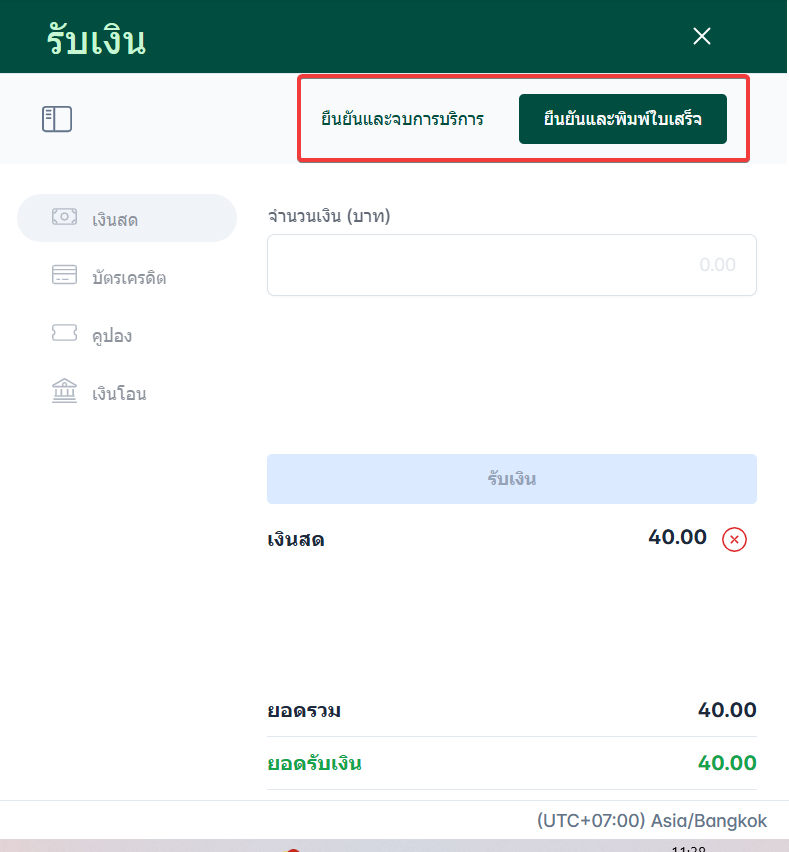Viewport: 789px width, 852px height.
Task: Switch to the บัตรเครดิต payment tab
Action: point(128,277)
